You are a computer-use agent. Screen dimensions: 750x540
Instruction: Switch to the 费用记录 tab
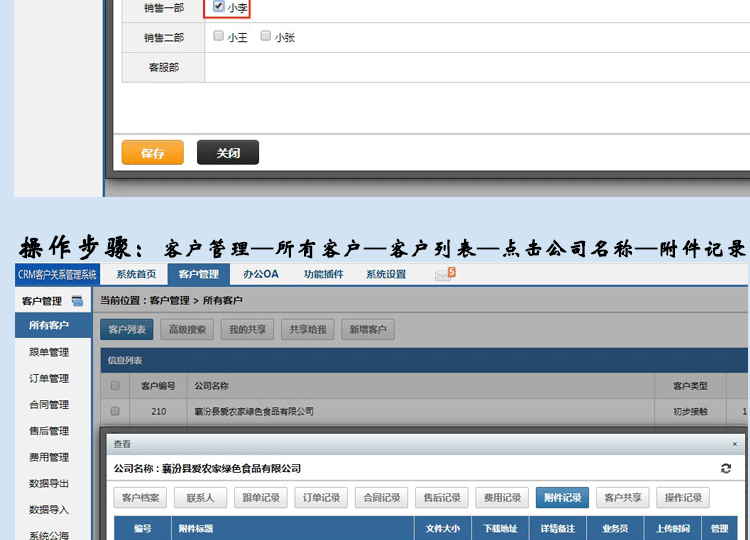[x=502, y=498]
